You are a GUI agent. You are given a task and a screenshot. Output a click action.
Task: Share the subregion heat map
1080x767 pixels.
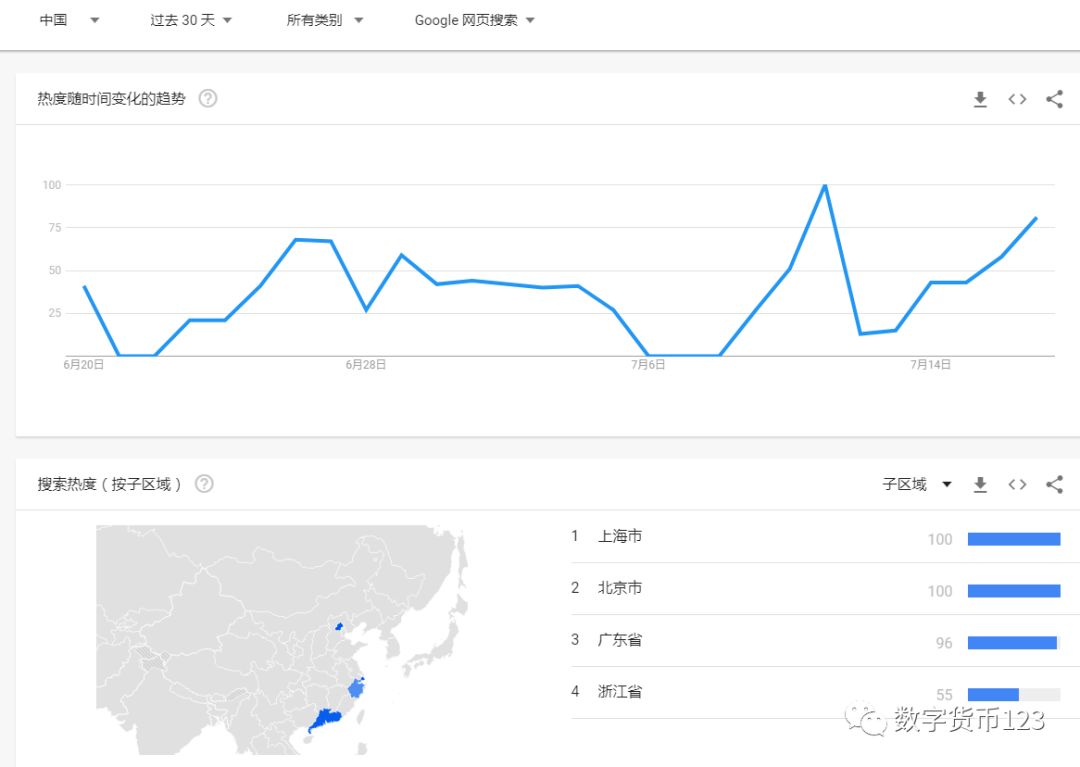click(x=1054, y=484)
